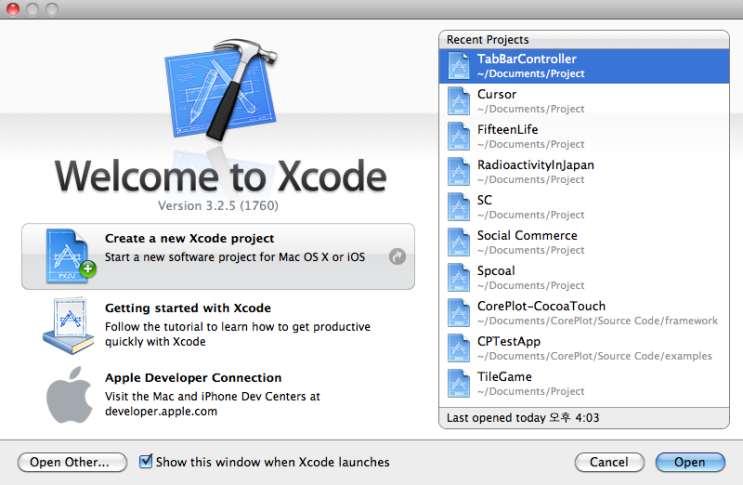Click the SC project file icon
Image resolution: width=743 pixels, height=485 pixels.
click(459, 207)
